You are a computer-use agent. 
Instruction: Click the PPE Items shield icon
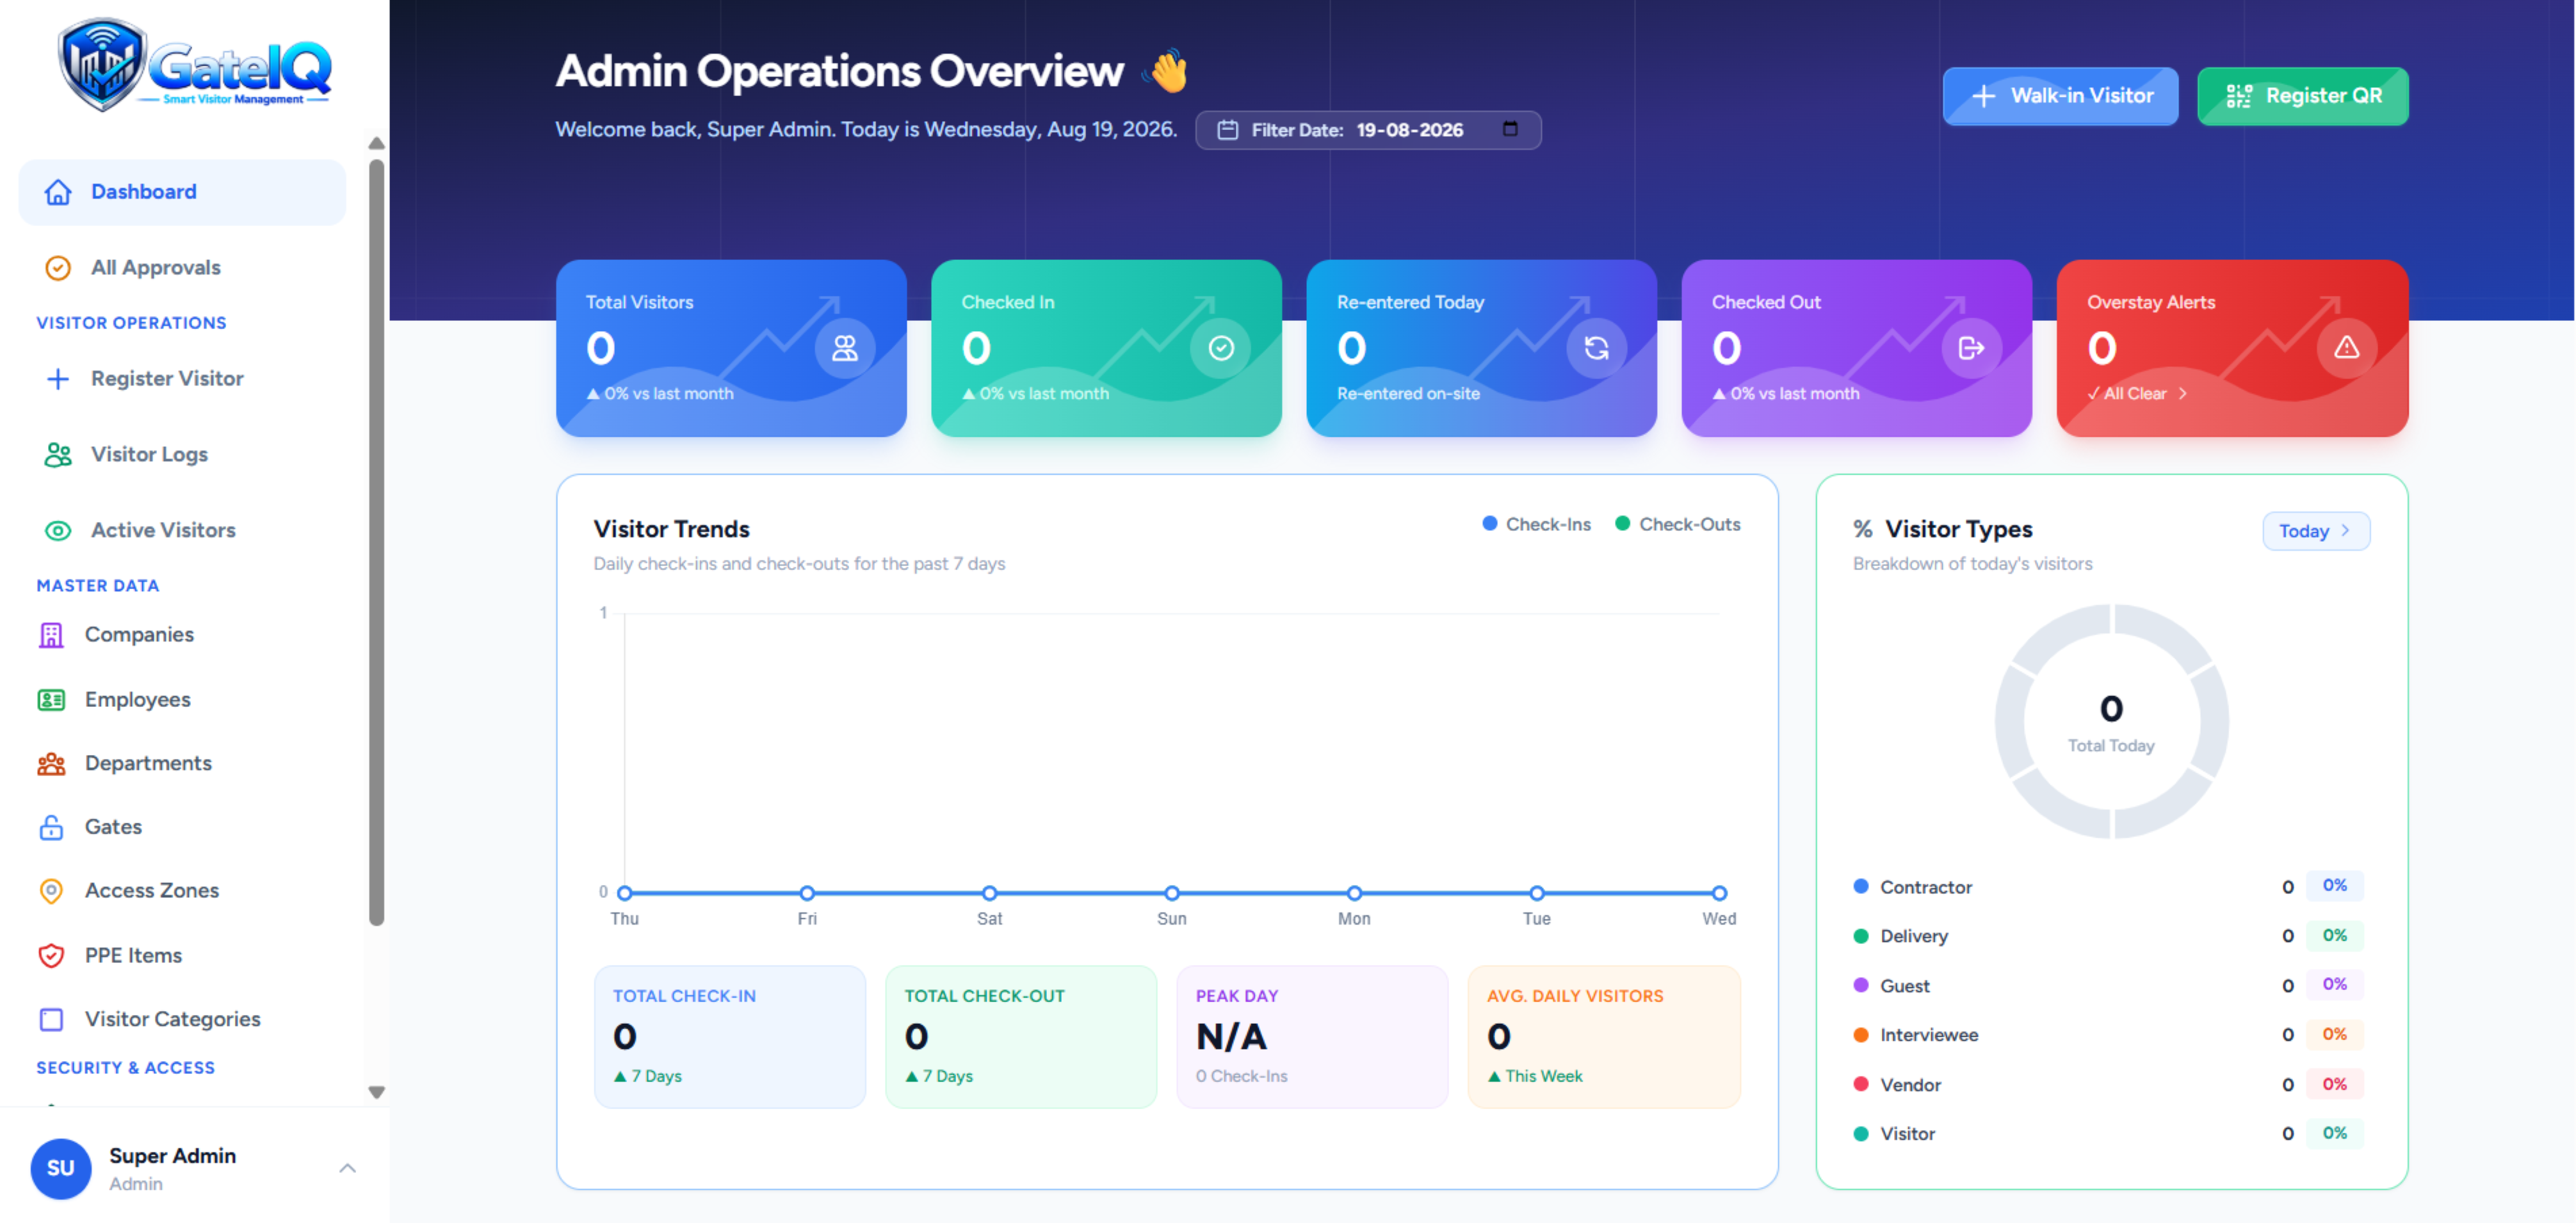pos(51,956)
